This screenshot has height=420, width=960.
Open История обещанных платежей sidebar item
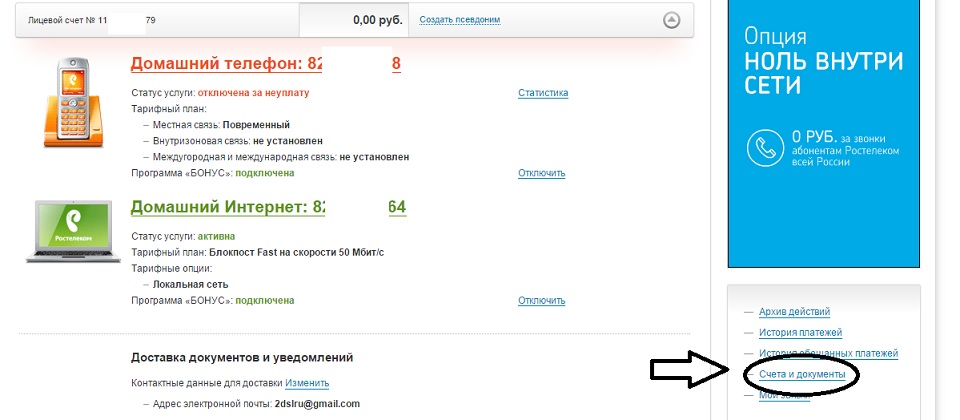(x=828, y=353)
